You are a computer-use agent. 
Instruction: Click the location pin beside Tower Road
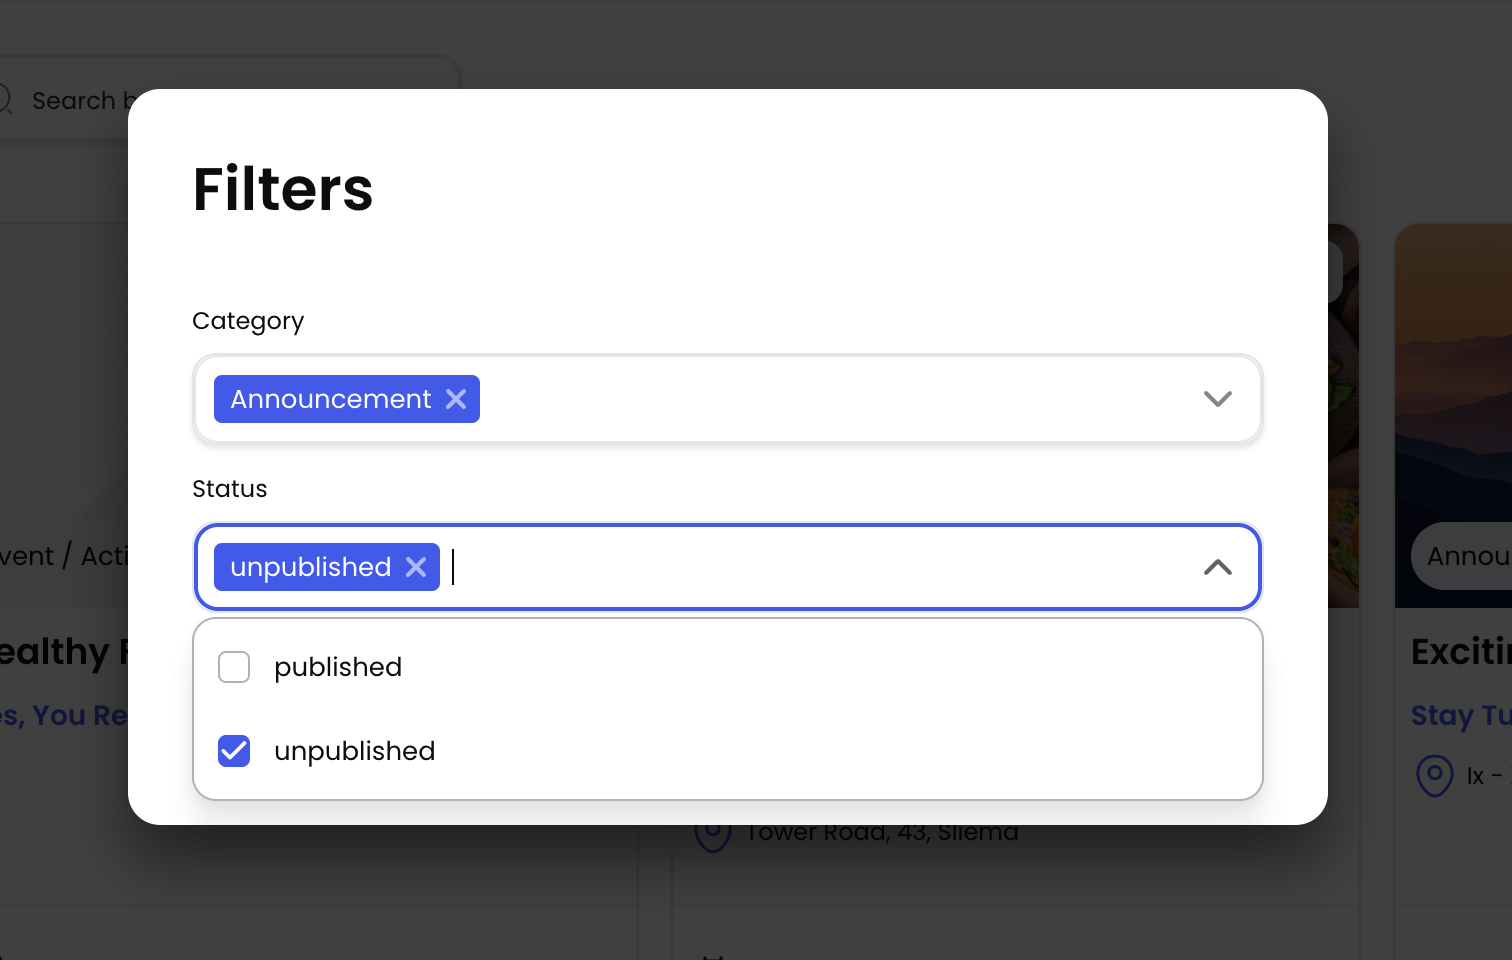712,834
